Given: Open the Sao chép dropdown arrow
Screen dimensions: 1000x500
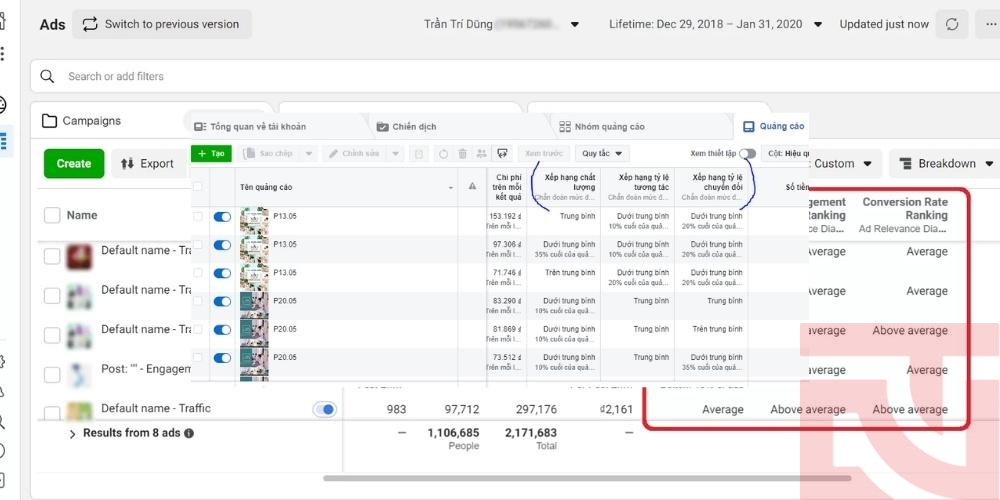Looking at the screenshot, I should [x=309, y=154].
